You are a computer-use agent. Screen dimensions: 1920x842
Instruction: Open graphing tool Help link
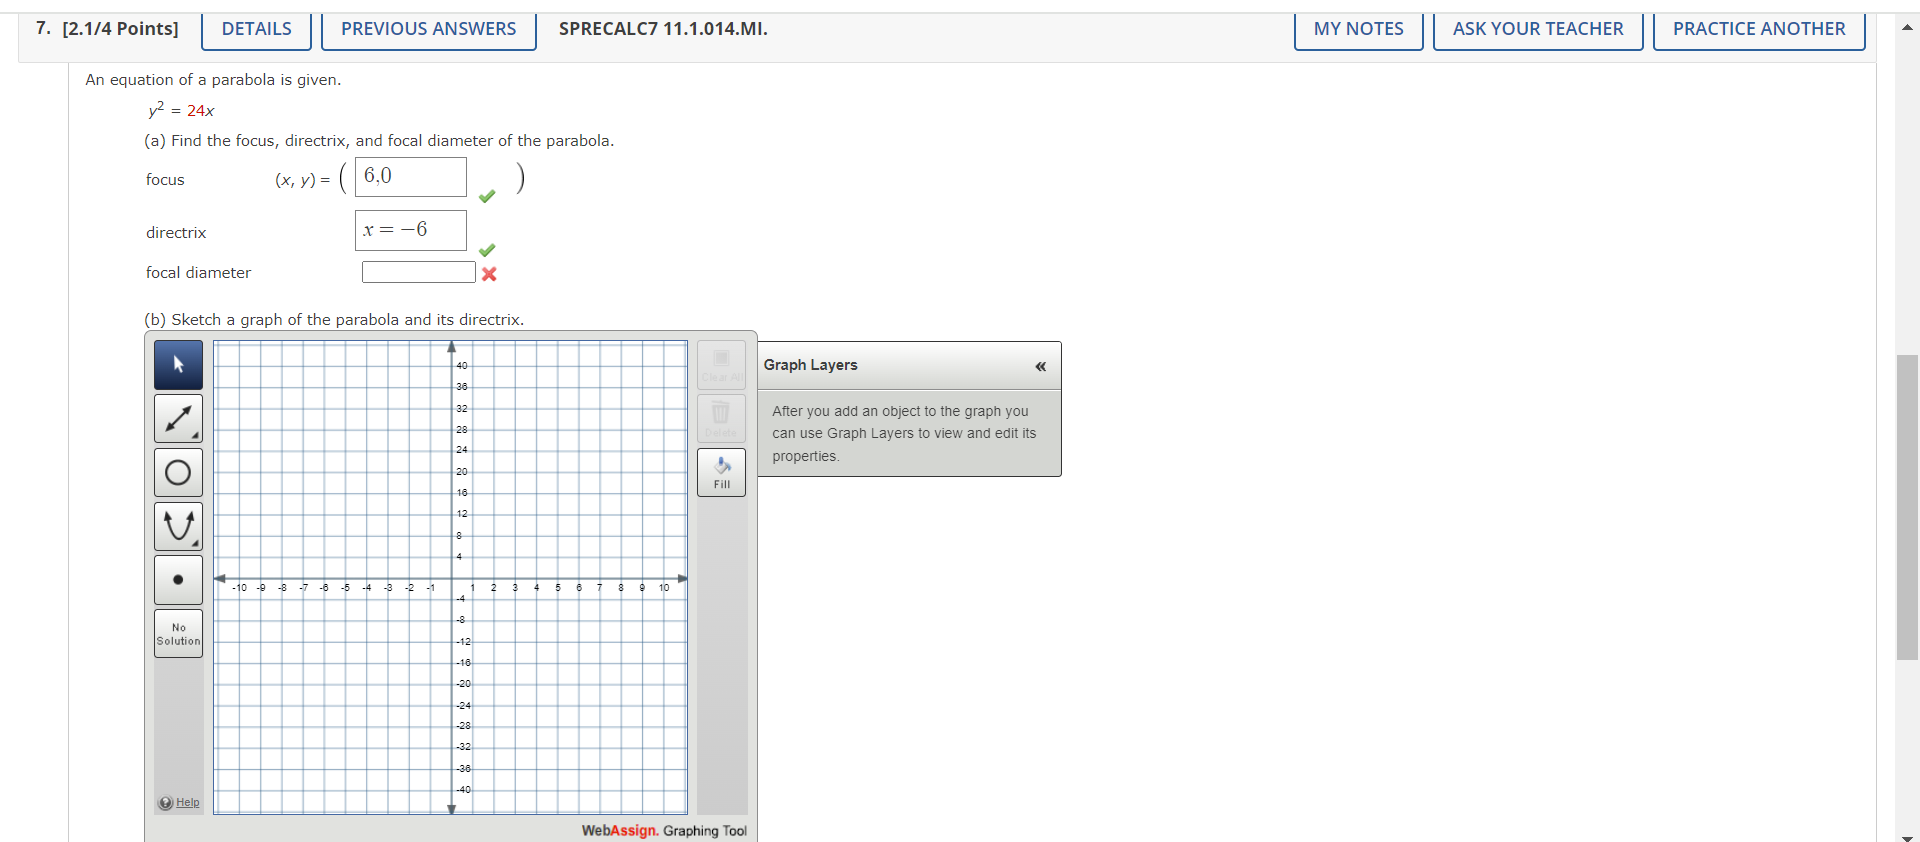[187, 802]
